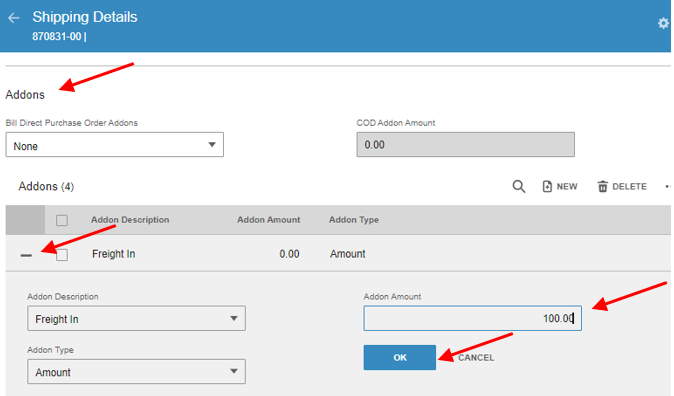Viewport: 674px width, 396px height.
Task: Sort by the Addon Type column header
Action: click(354, 220)
